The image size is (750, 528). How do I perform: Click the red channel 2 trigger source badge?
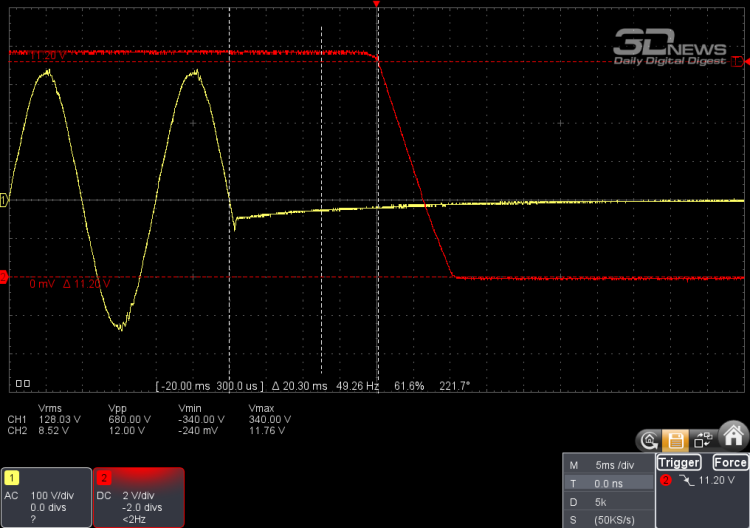[664, 480]
